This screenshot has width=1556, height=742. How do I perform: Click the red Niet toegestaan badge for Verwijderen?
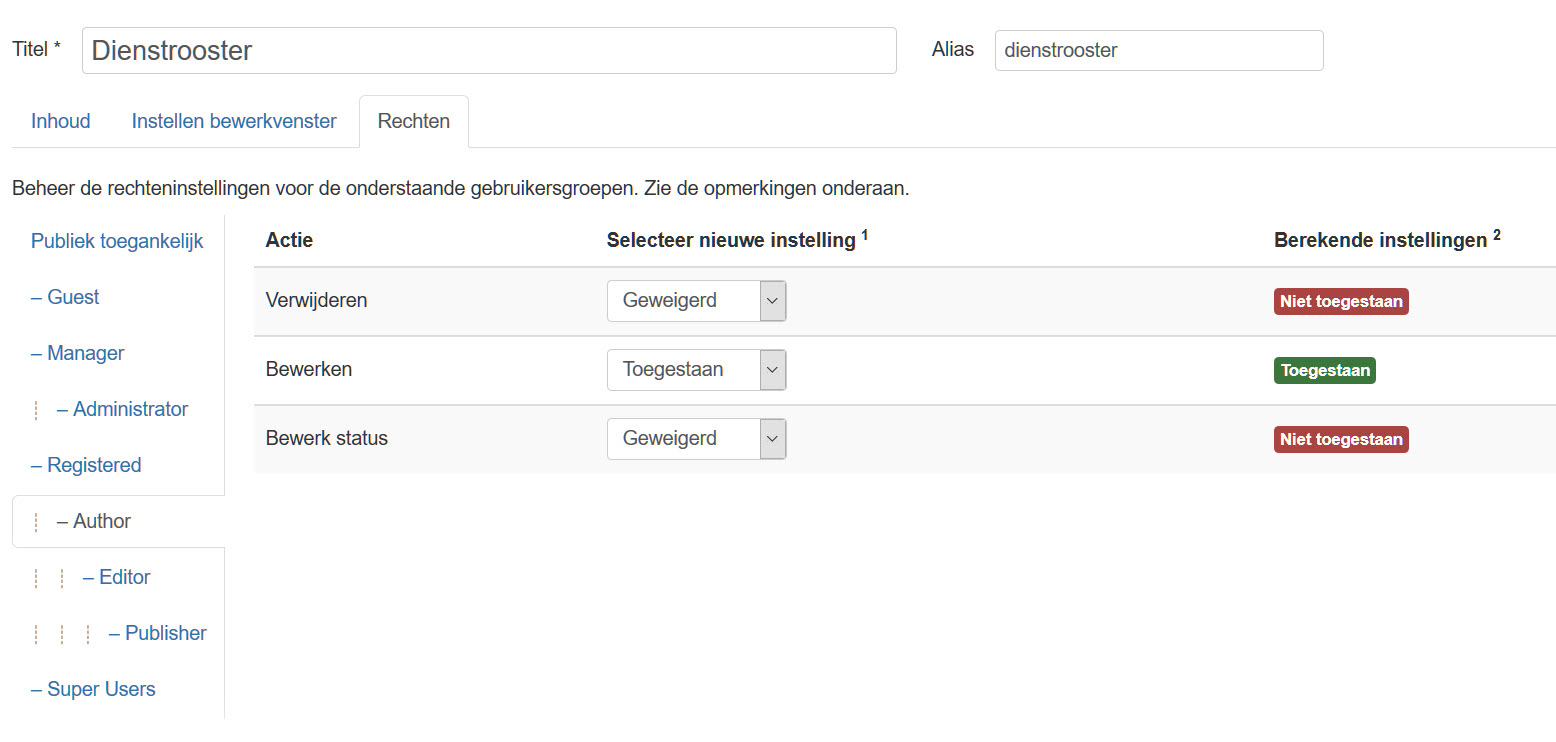[x=1340, y=302]
